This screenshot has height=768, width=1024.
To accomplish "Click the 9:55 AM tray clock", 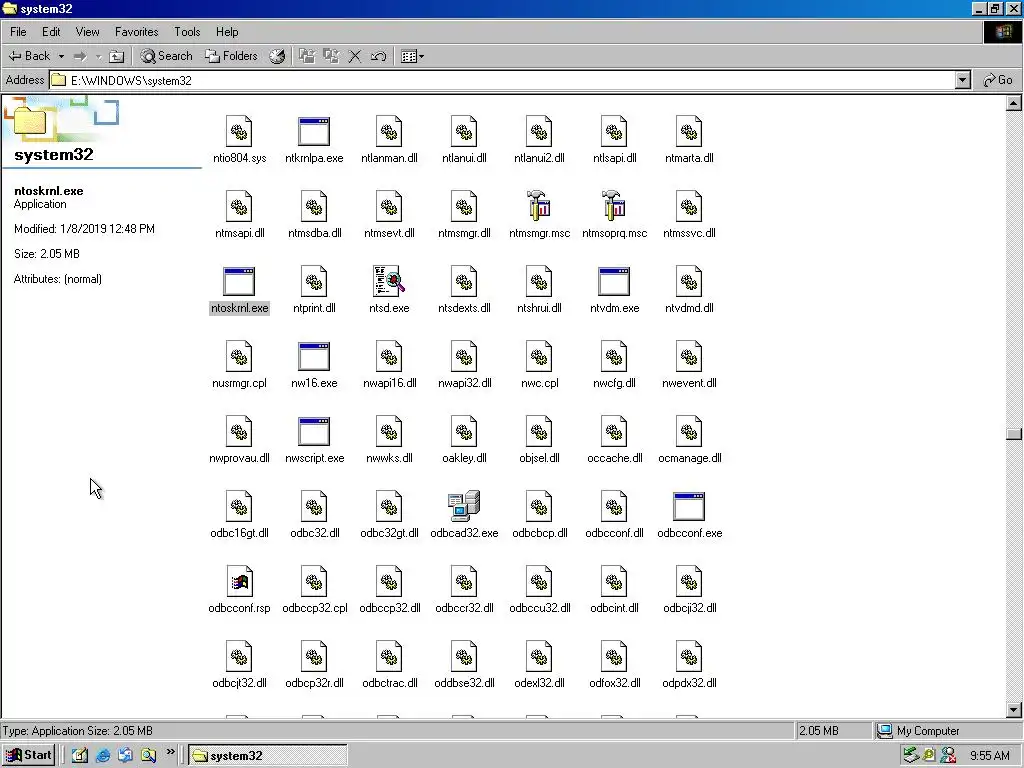I will coord(990,756).
